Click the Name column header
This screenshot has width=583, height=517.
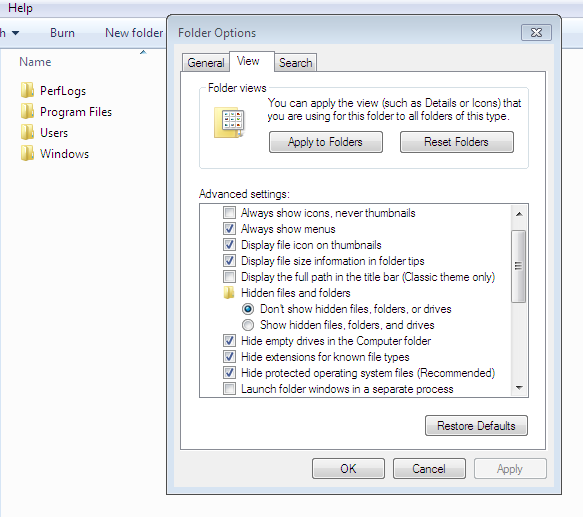point(35,62)
